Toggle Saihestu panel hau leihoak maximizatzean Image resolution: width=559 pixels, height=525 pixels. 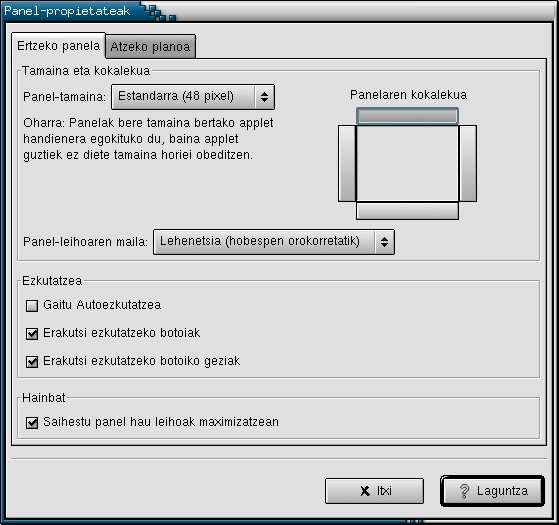click(32, 423)
